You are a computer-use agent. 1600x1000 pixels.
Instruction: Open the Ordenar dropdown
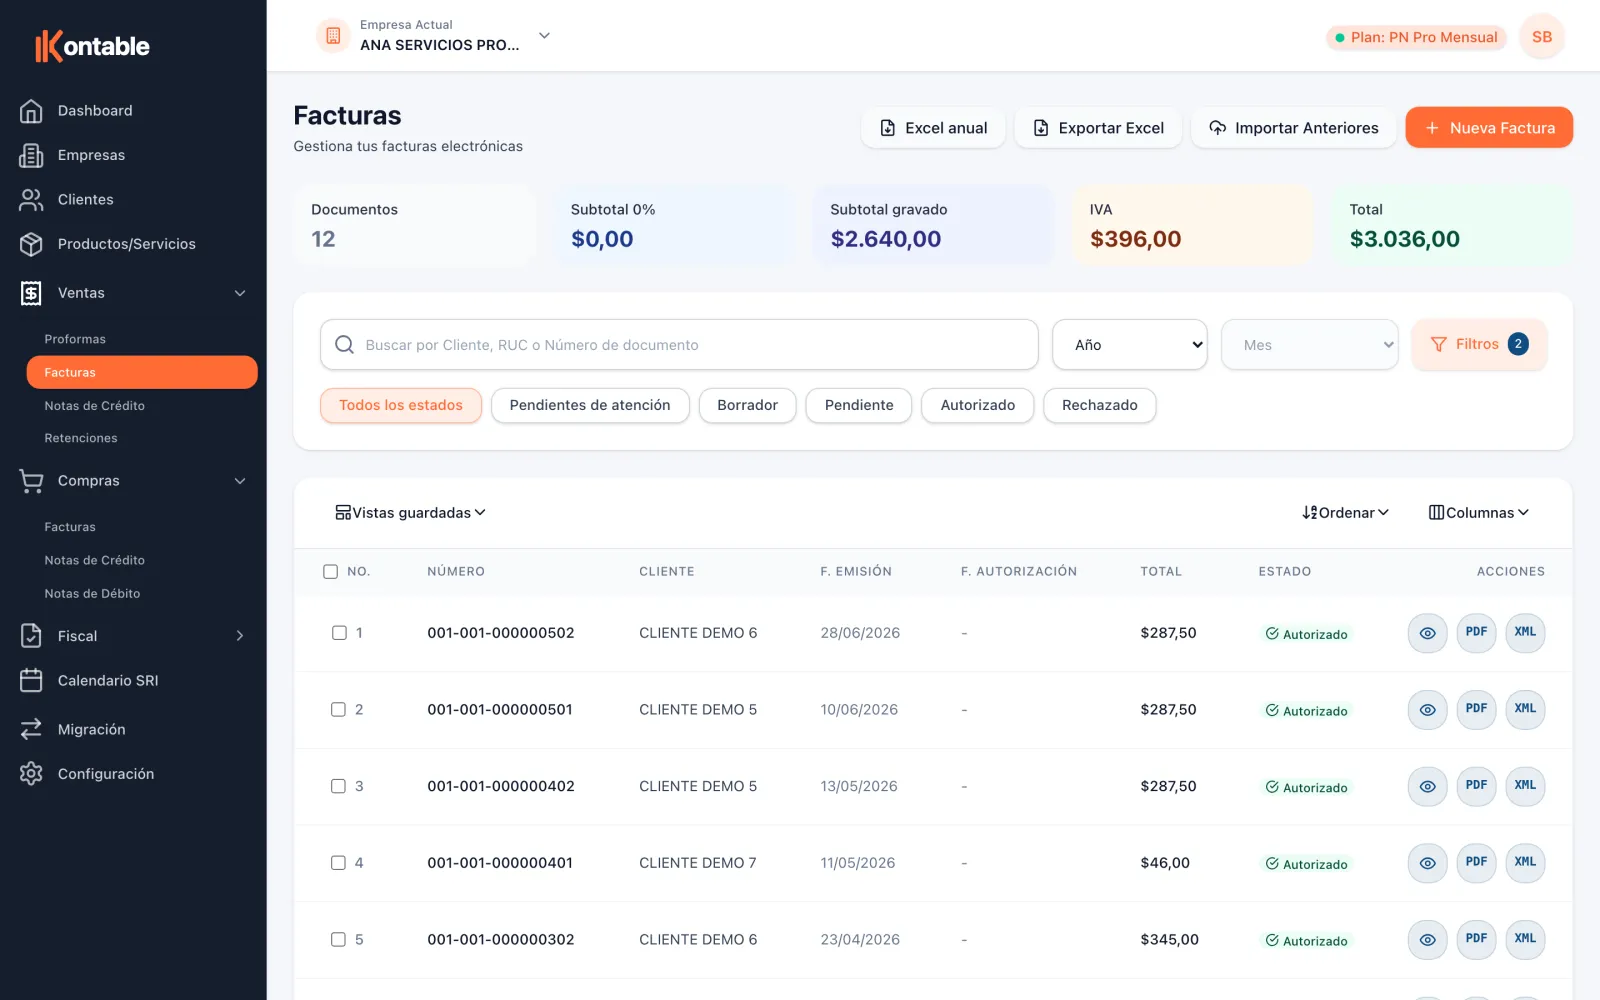click(x=1346, y=513)
